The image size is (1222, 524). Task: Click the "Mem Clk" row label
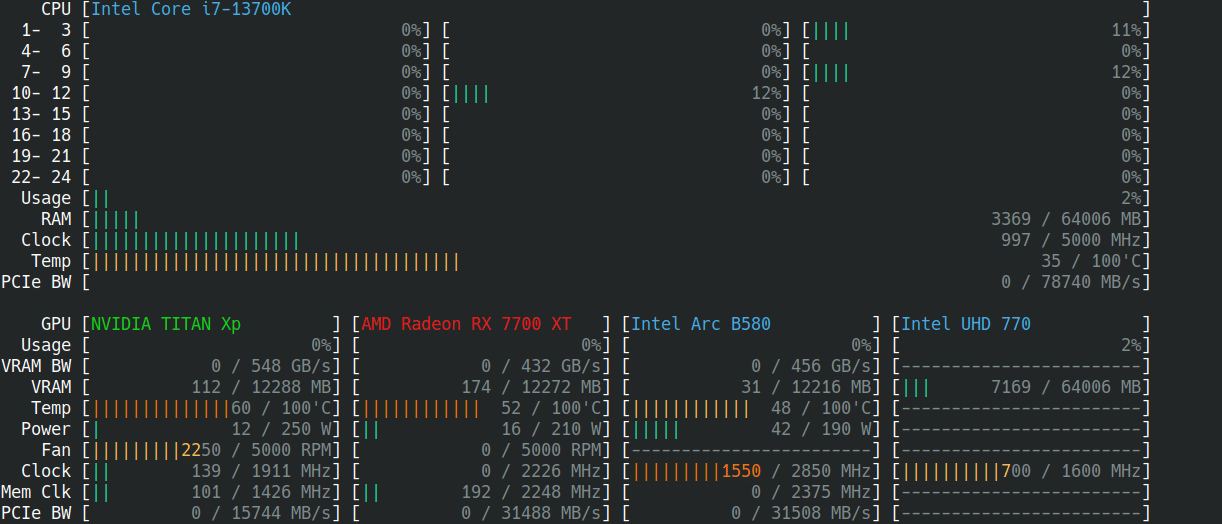36,492
